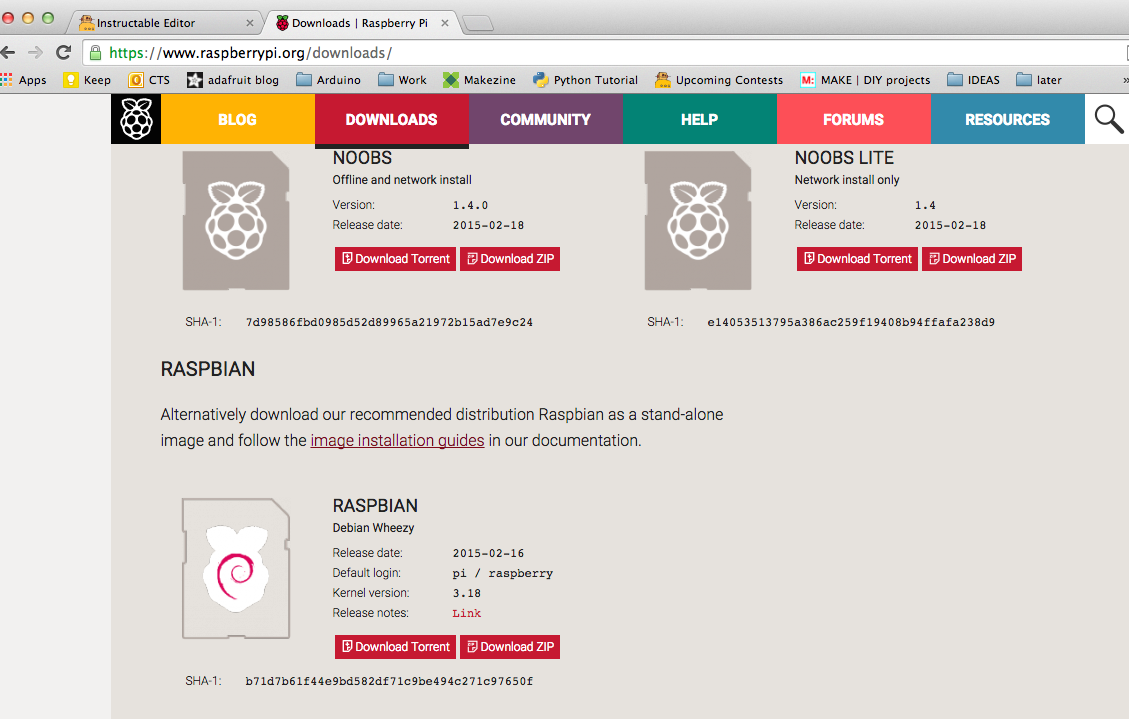
Task: Open the HELP section
Action: (700, 119)
